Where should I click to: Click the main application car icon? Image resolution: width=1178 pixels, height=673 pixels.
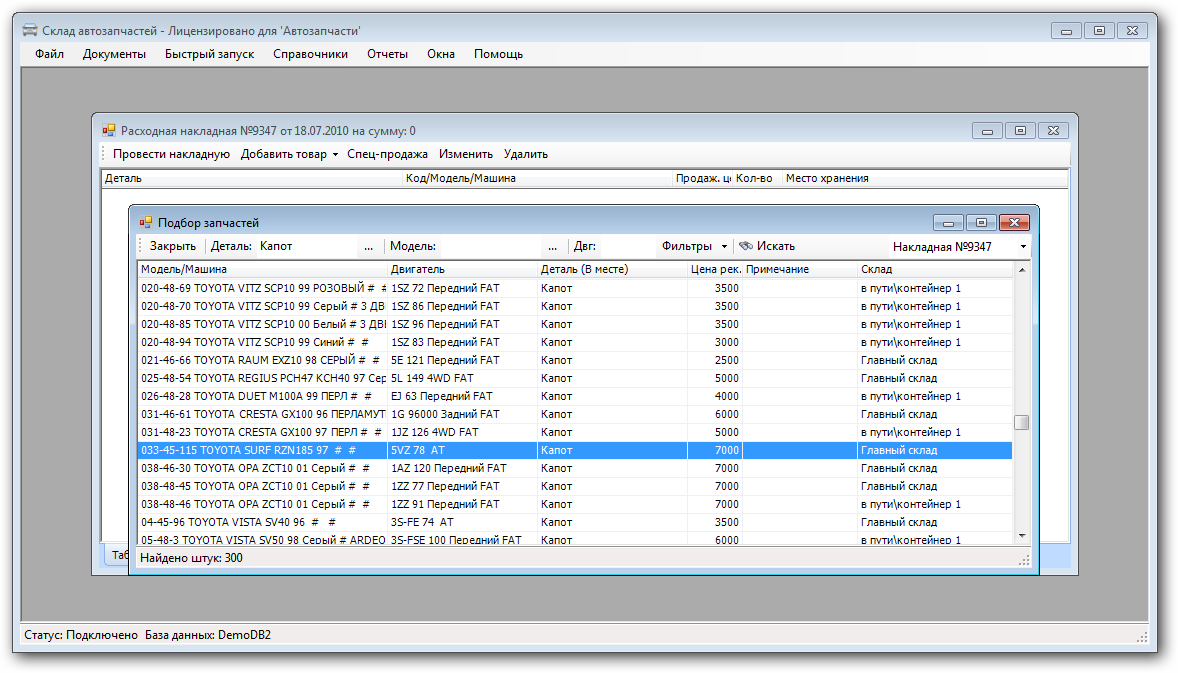point(30,30)
